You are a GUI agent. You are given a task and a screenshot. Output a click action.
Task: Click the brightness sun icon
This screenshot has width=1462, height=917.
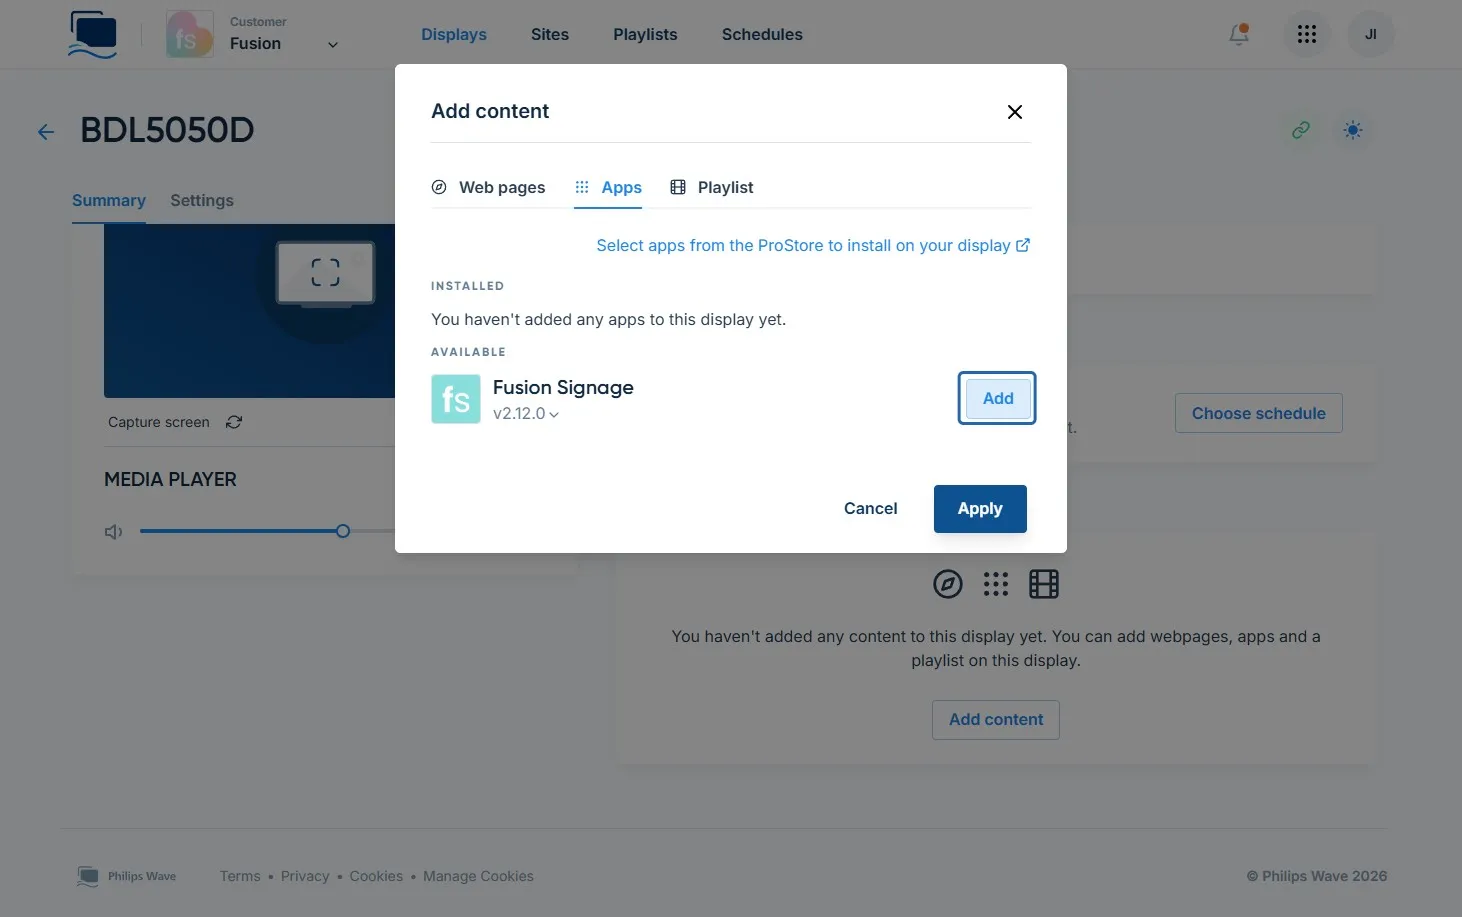1352,130
